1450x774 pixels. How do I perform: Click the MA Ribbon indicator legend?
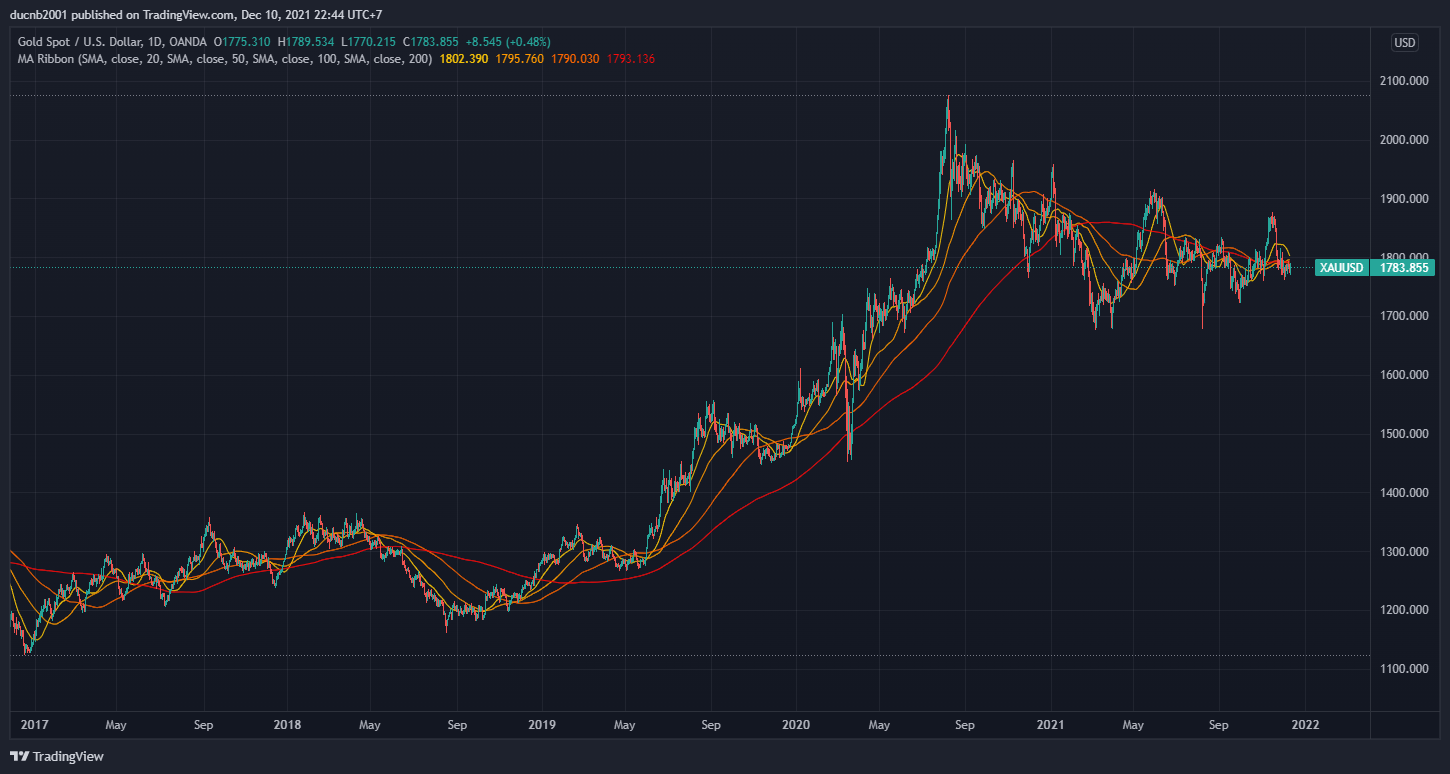coord(225,59)
